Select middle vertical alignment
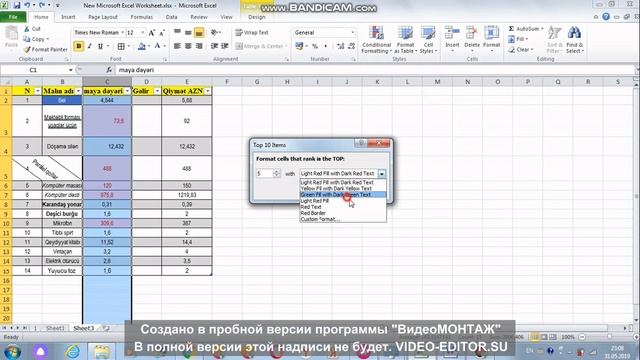640x360 pixels. pos(188,32)
